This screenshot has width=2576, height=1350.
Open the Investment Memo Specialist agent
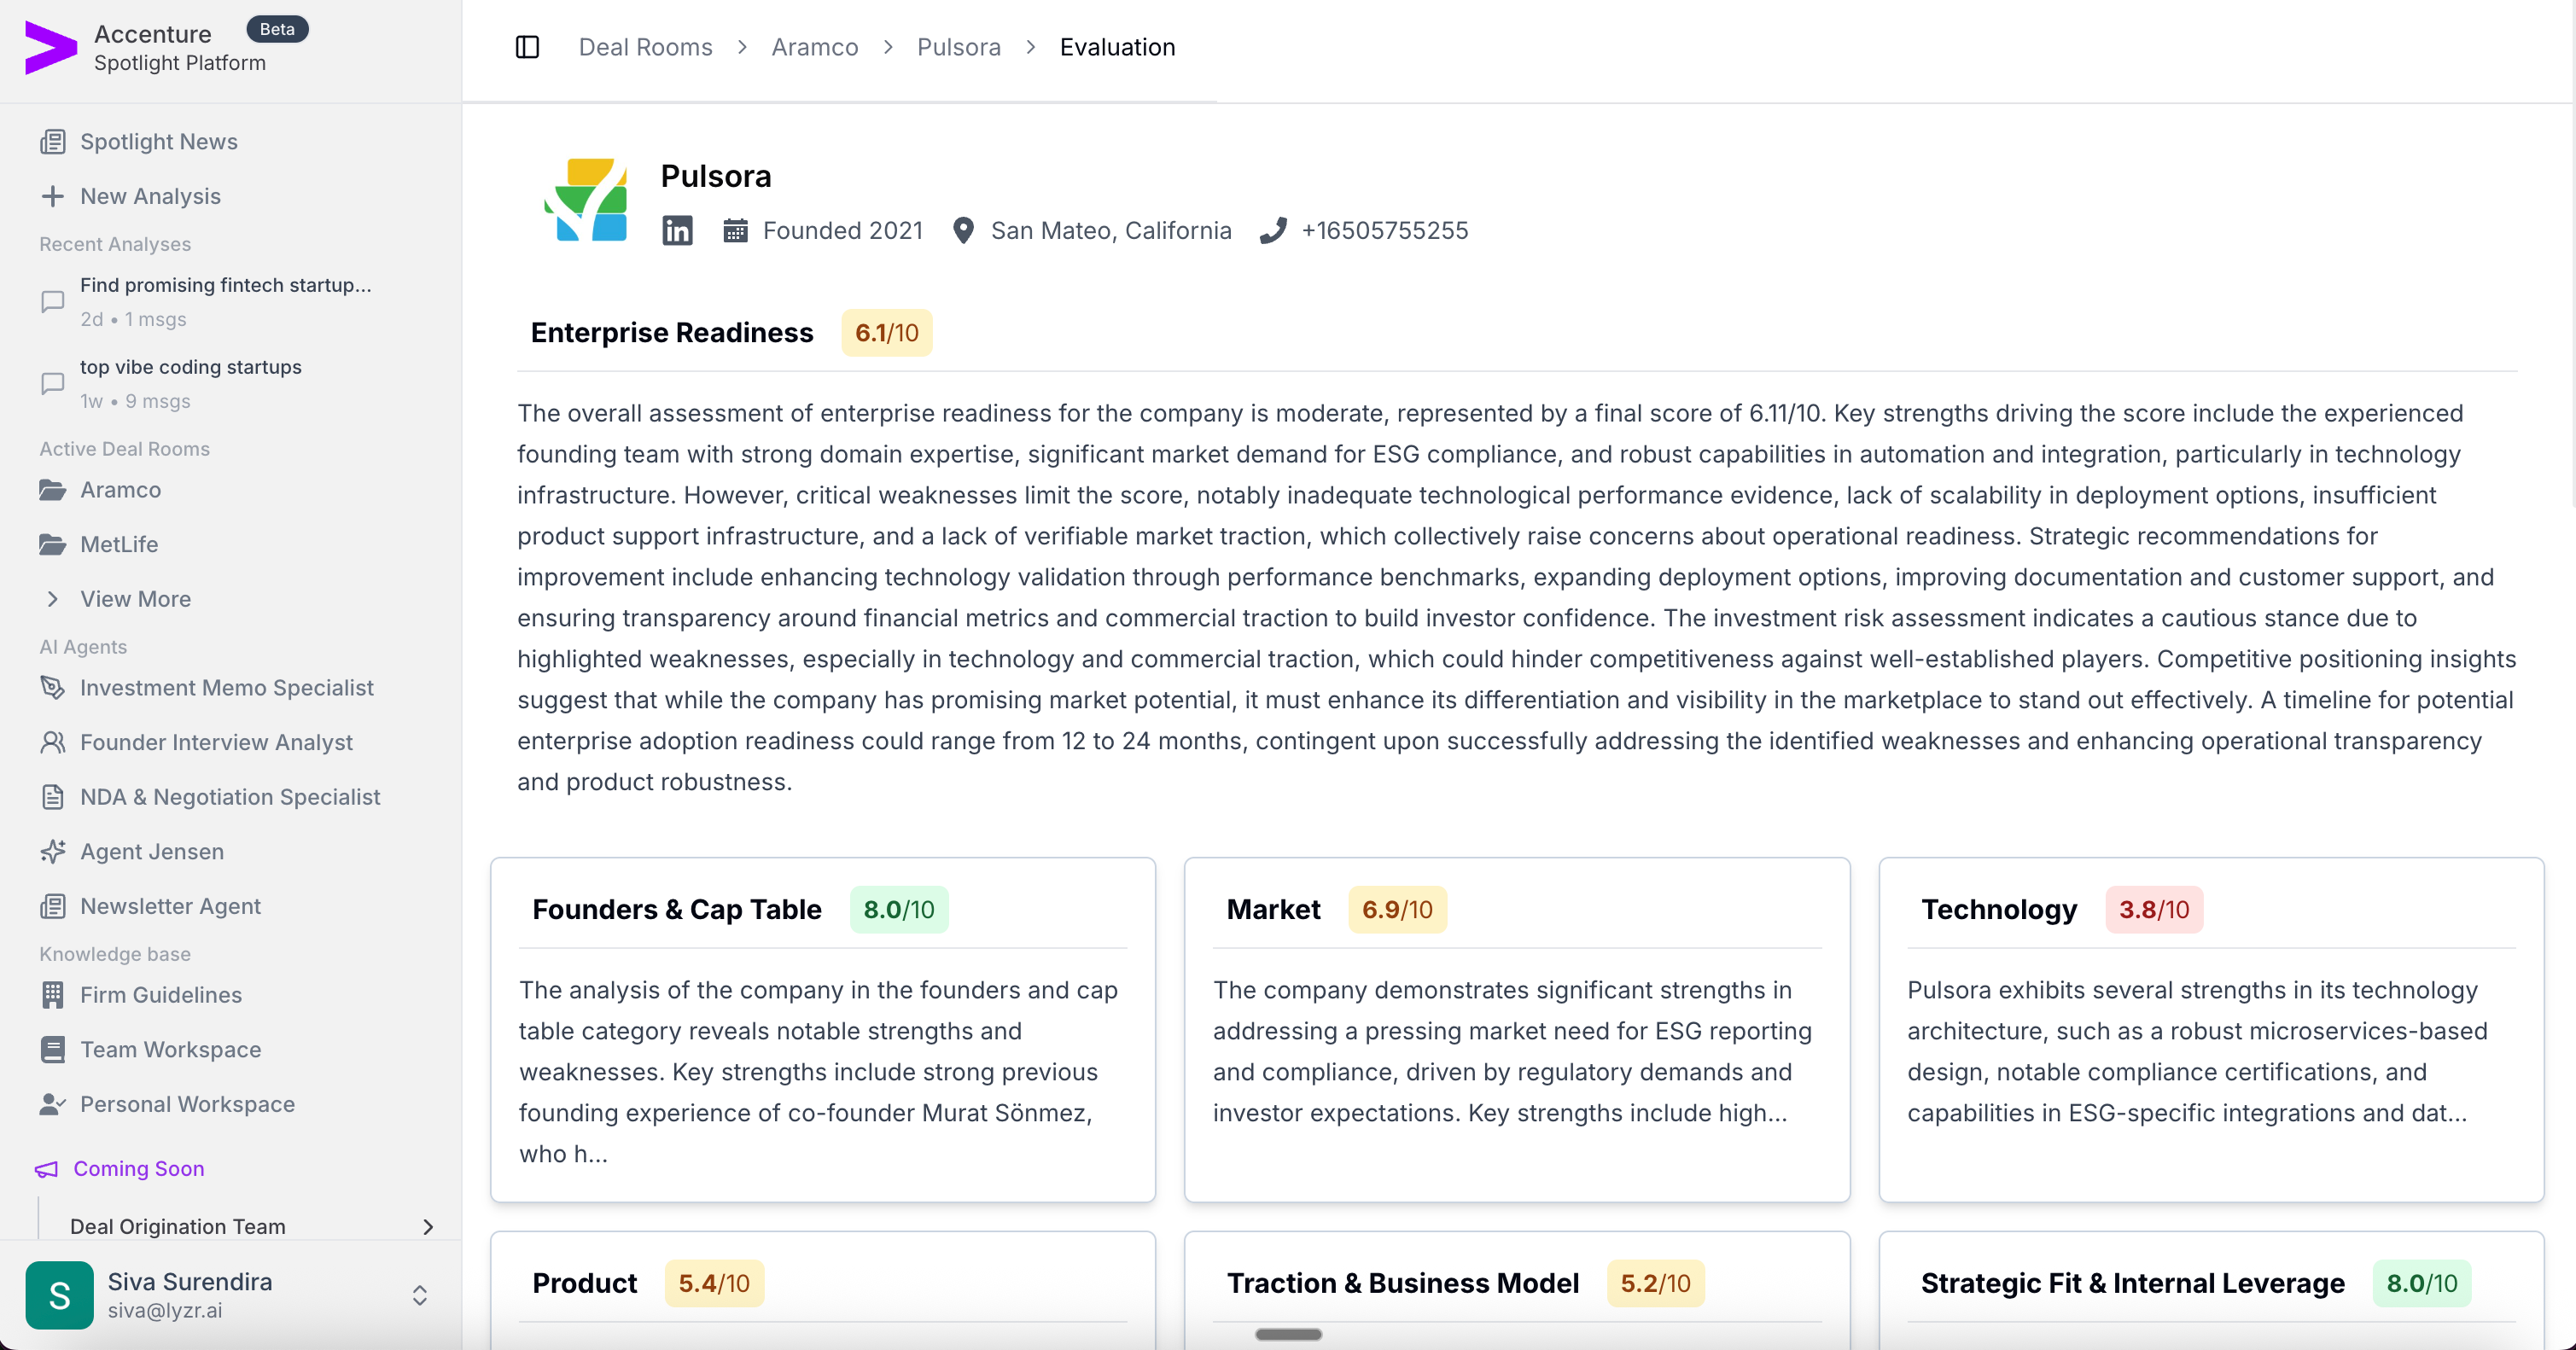point(226,688)
